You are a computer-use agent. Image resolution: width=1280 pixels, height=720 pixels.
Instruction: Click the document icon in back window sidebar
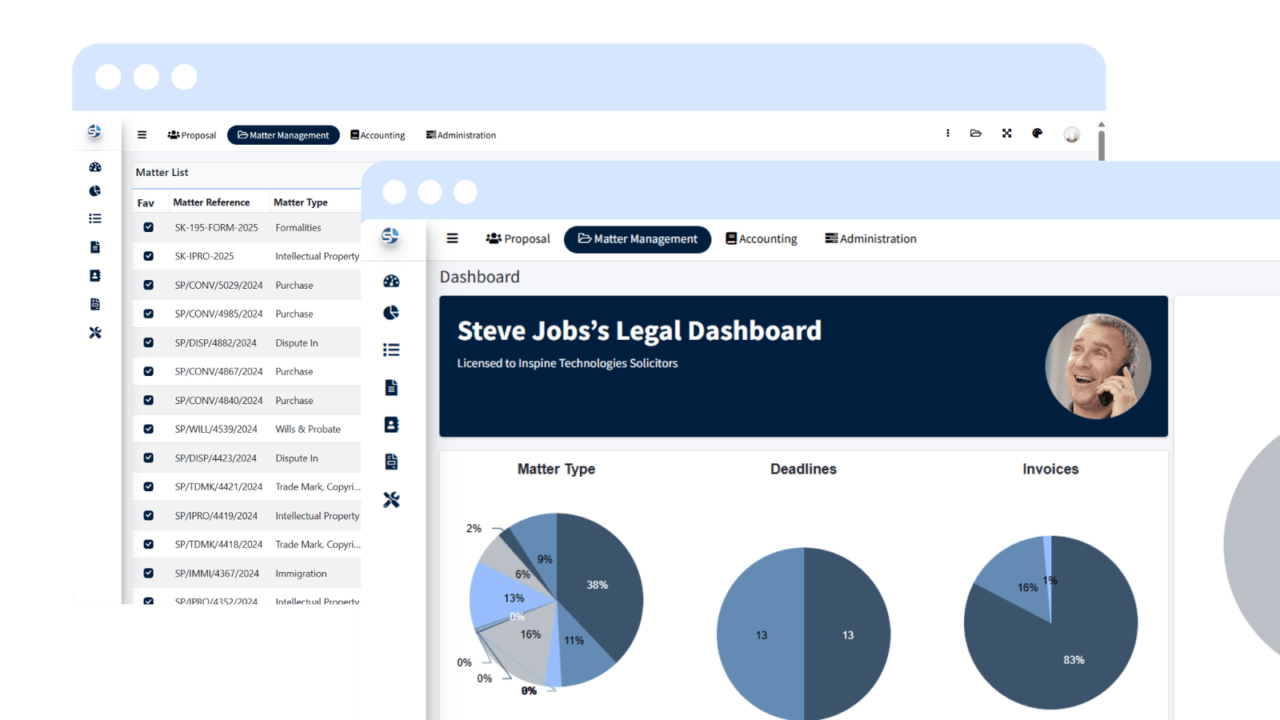tap(95, 247)
